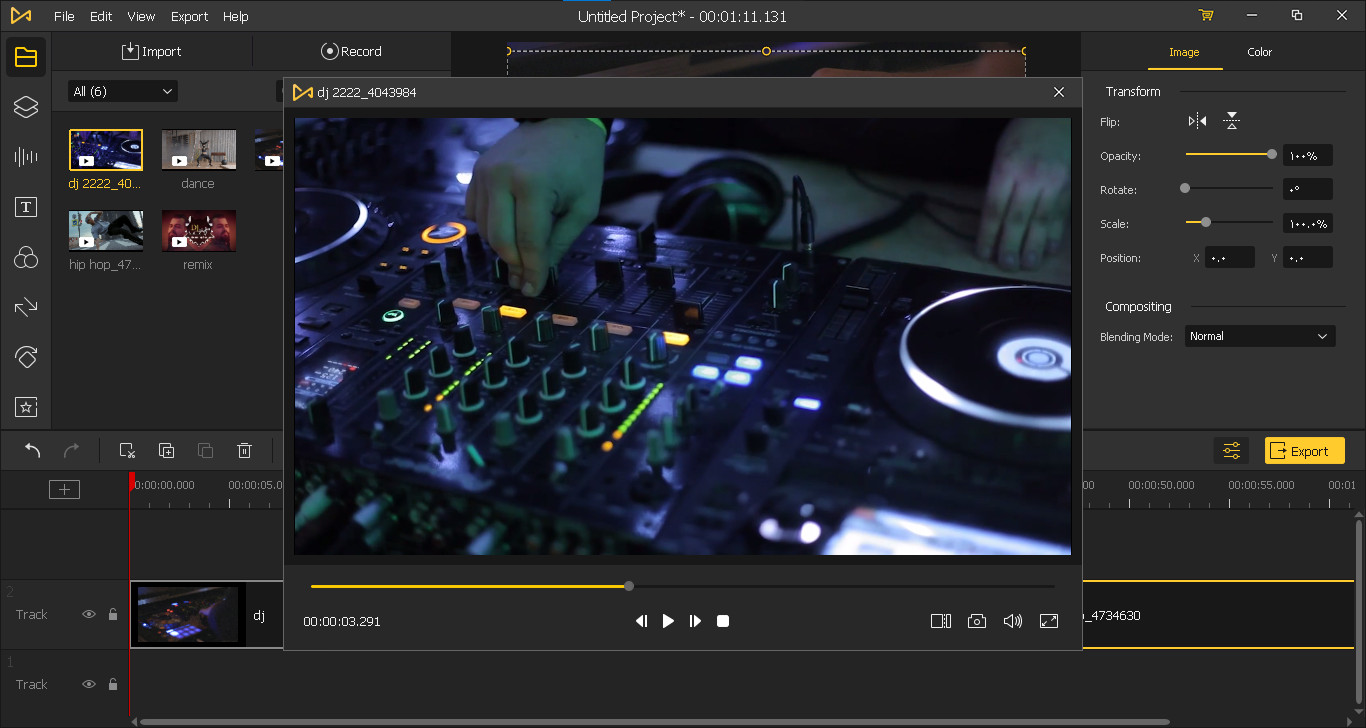Hide Track 2 using its eye toggle
Image resolution: width=1366 pixels, height=728 pixels.
tap(88, 614)
